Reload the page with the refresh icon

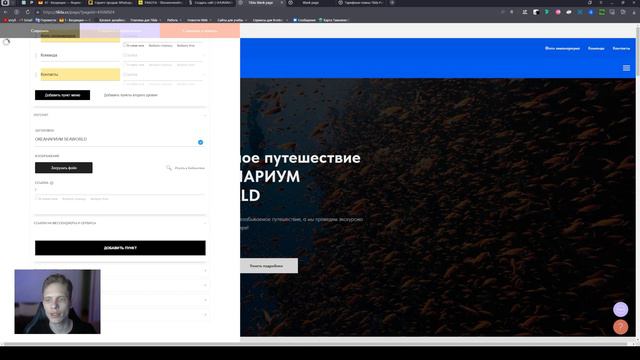(27, 12)
